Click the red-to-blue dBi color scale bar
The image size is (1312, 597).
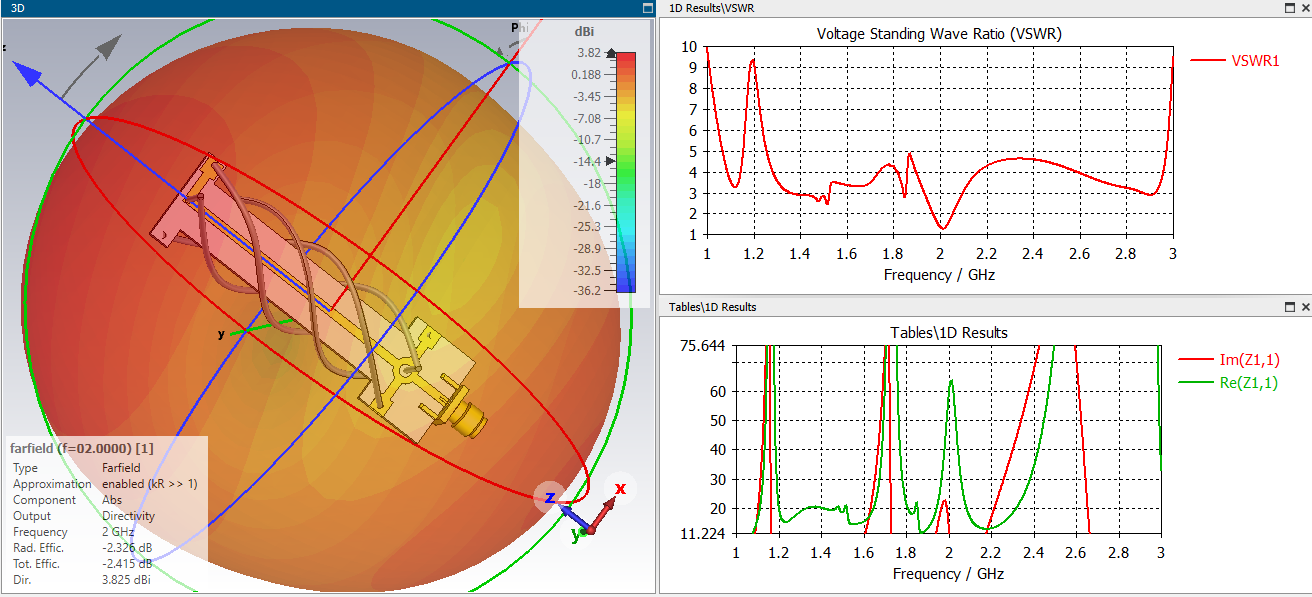click(x=626, y=172)
